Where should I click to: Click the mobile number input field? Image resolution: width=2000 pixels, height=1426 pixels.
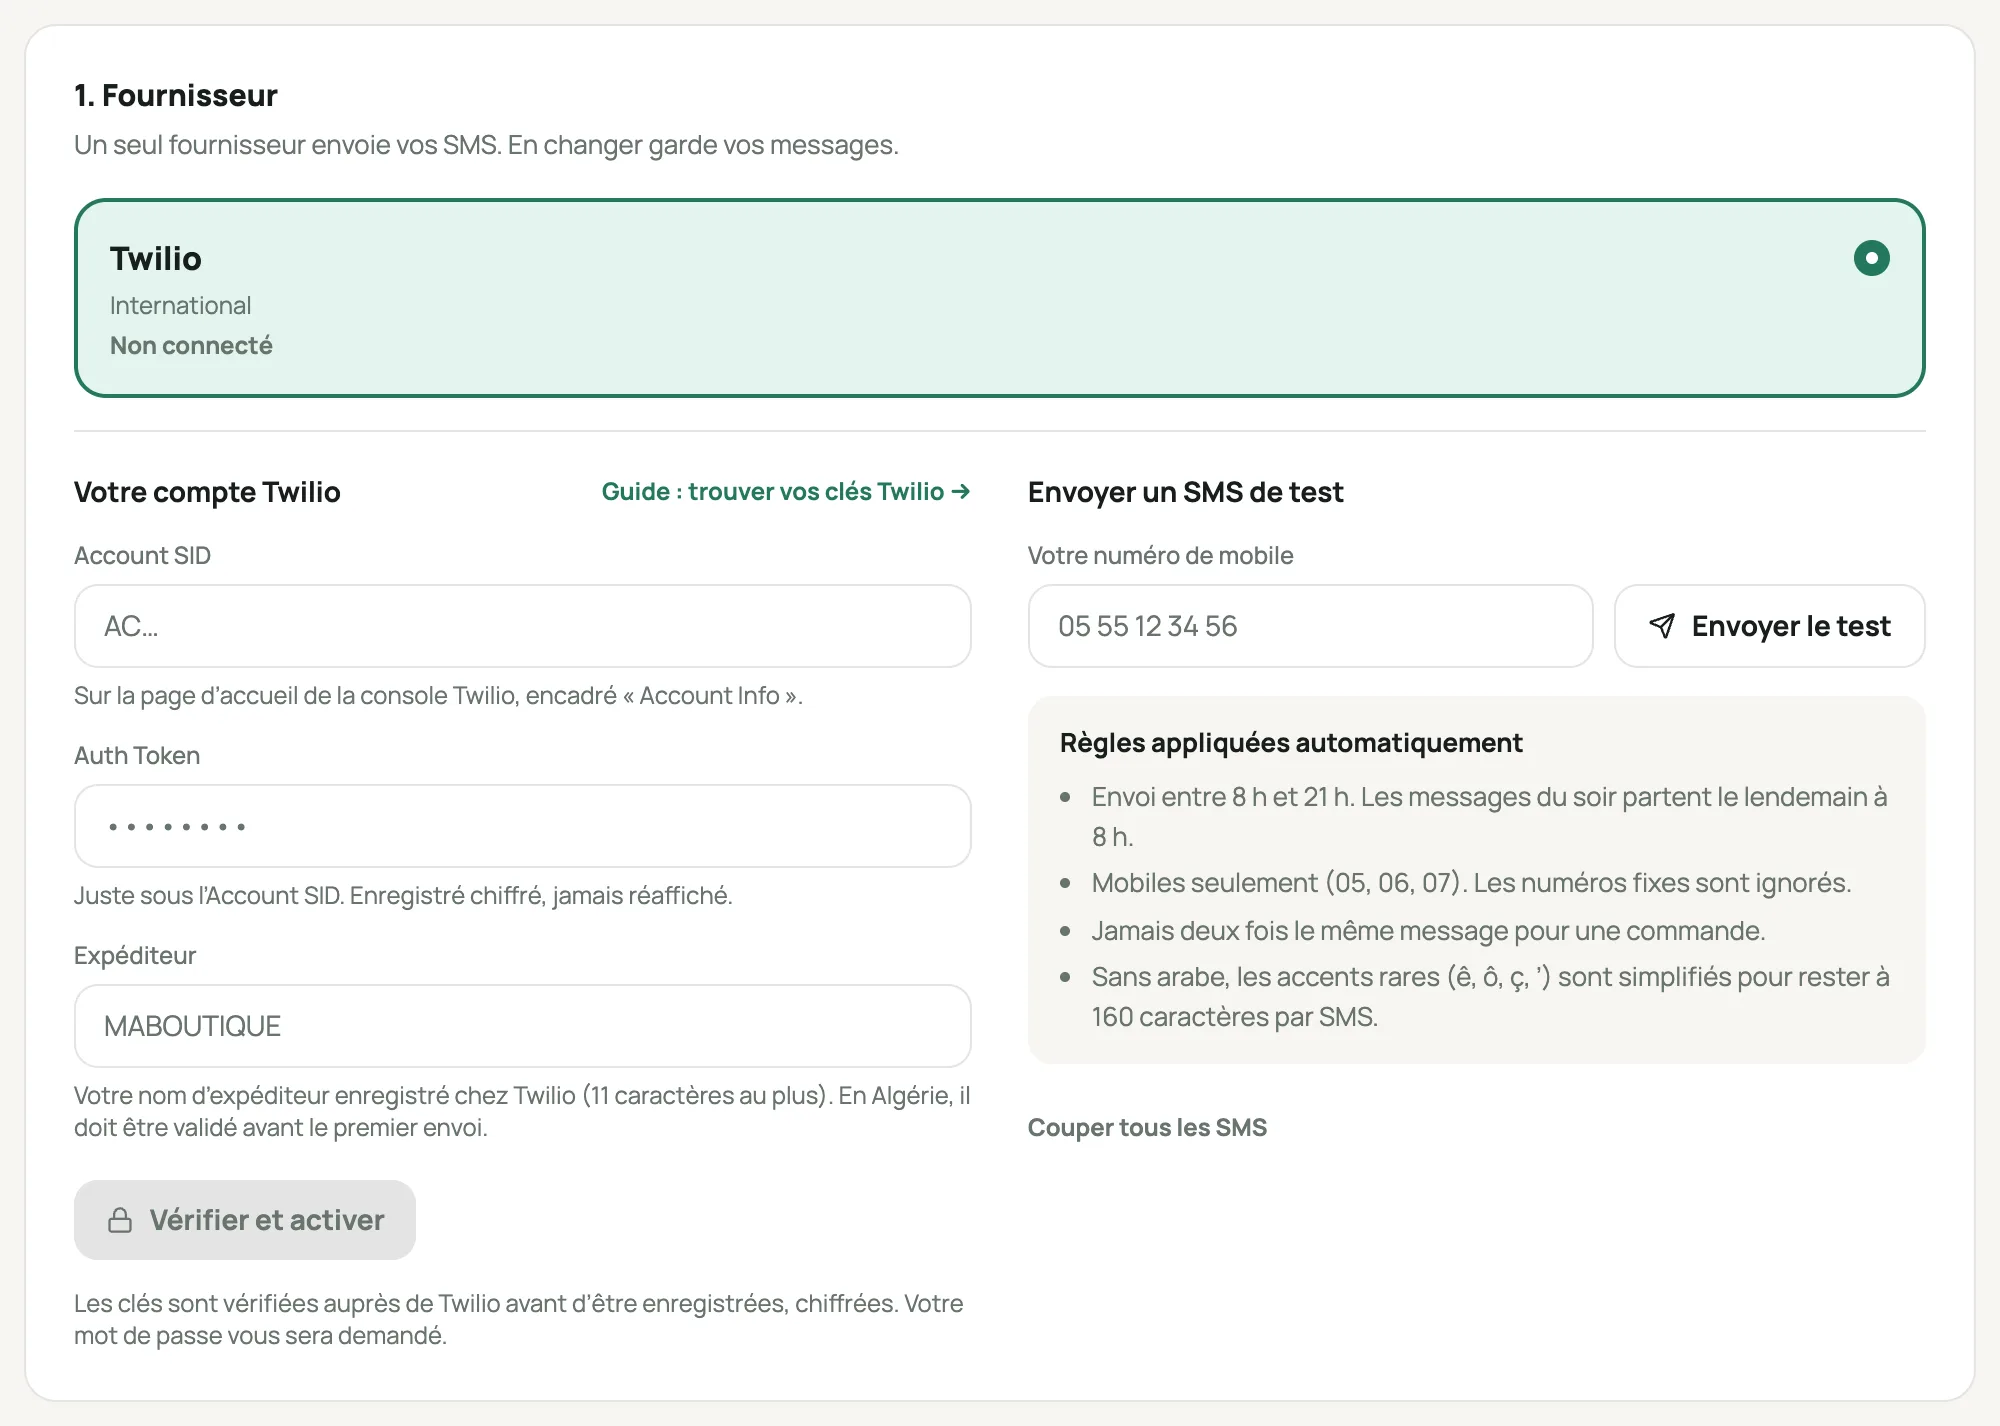[x=1310, y=626]
